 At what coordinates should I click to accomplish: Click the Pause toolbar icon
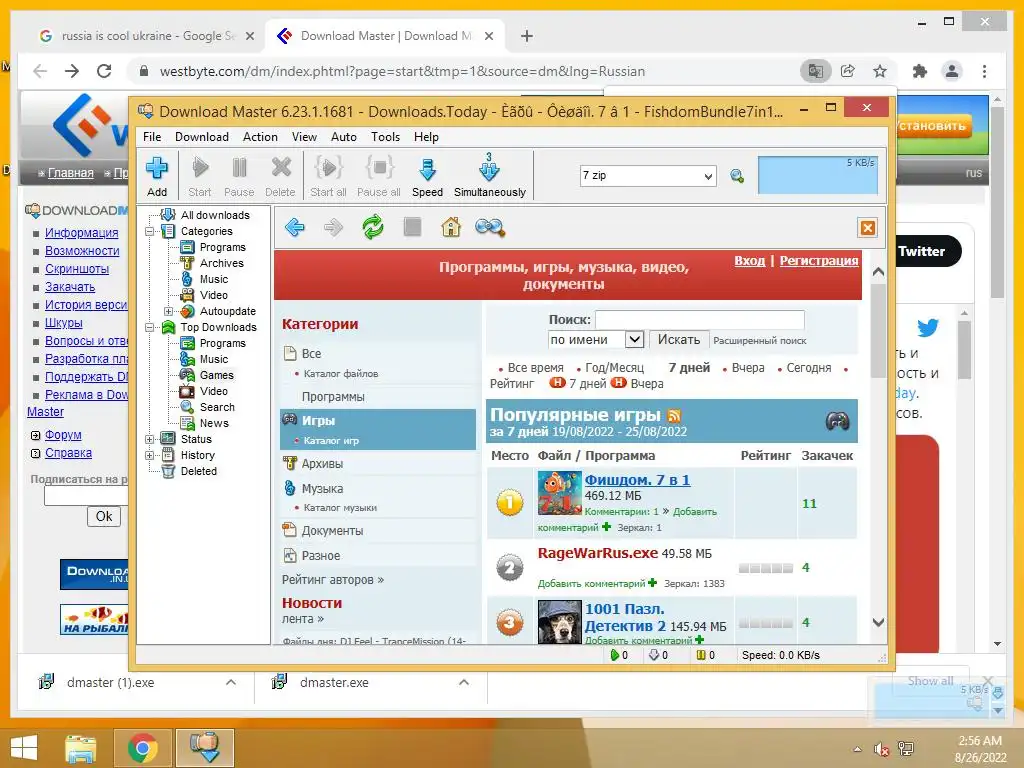[239, 168]
